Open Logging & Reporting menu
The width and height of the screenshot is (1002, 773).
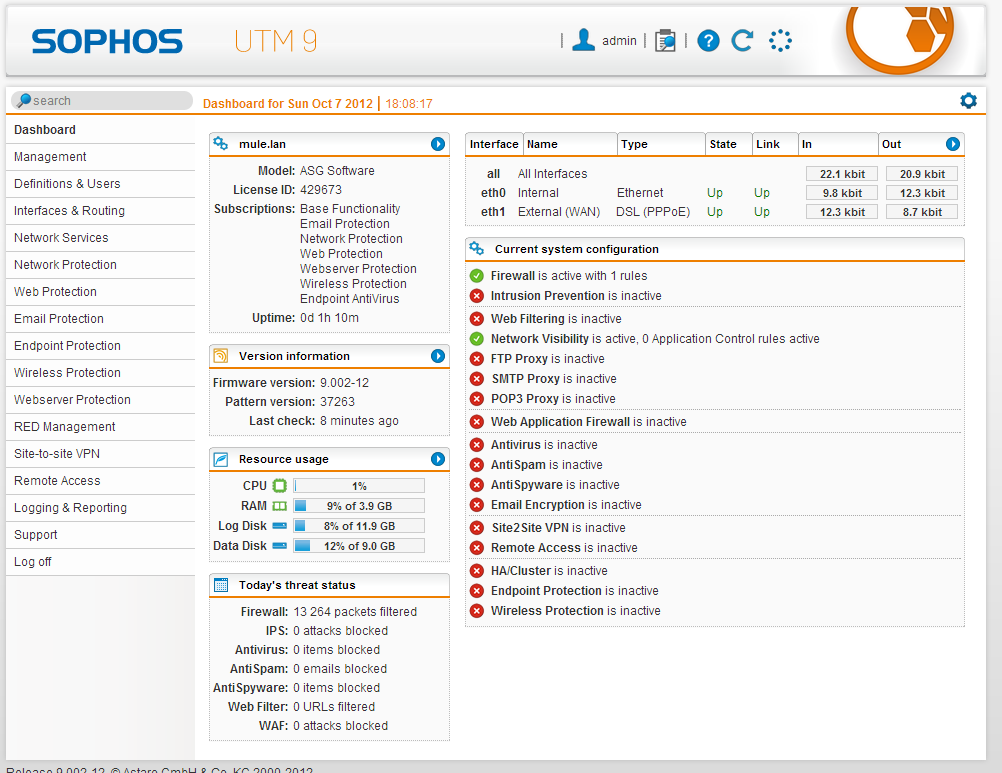[100, 507]
